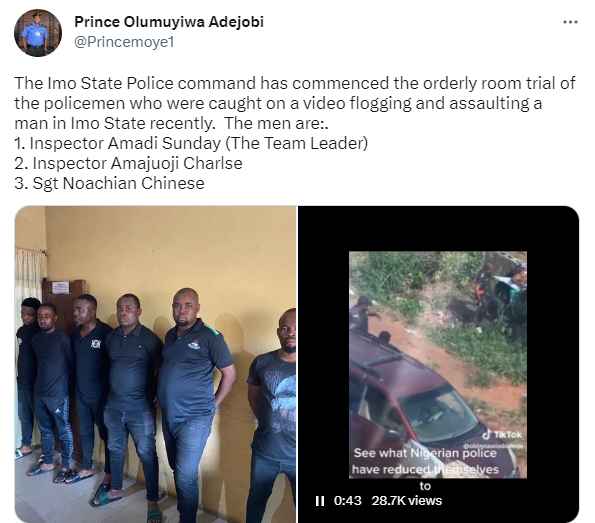This screenshot has width=595, height=523.
Task: Select the 'Sgt Noachian Chinese' line of text
Action: [109, 184]
